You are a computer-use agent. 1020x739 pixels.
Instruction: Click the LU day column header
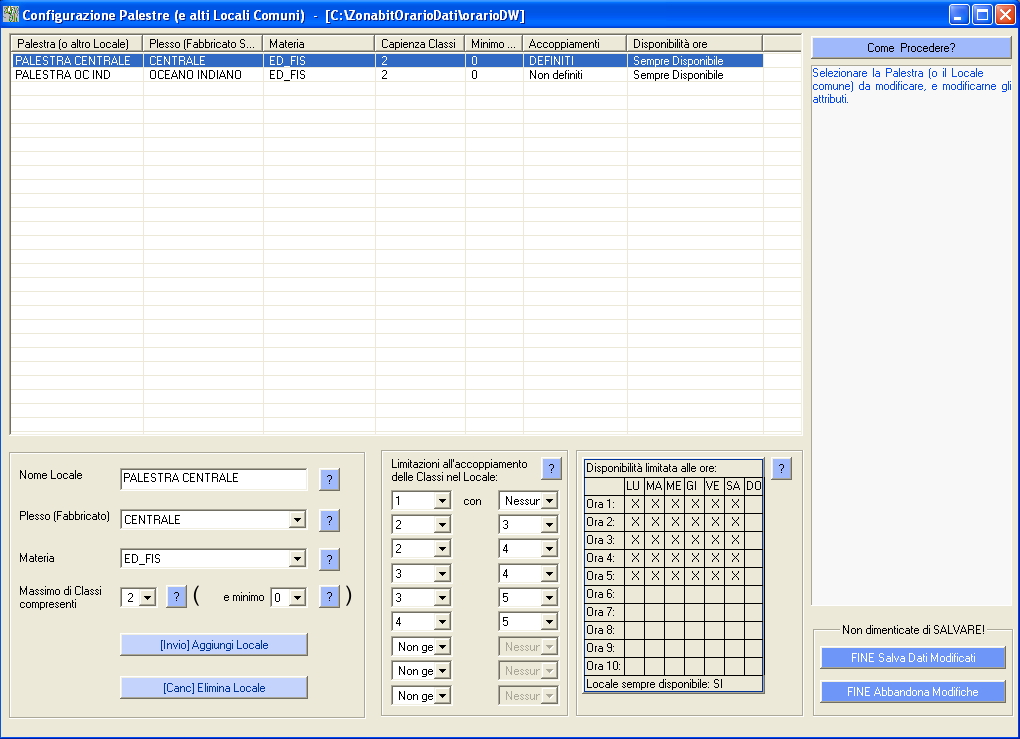click(x=634, y=486)
